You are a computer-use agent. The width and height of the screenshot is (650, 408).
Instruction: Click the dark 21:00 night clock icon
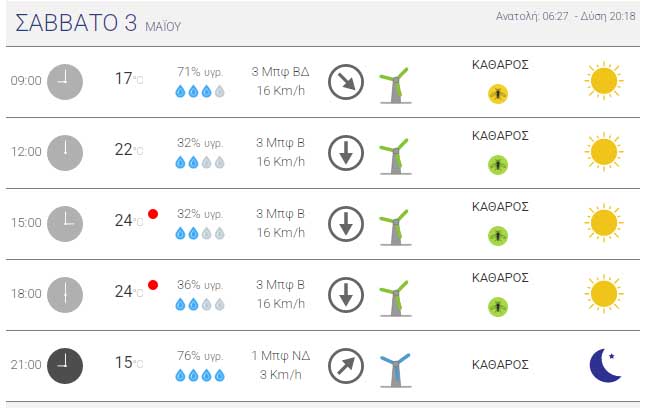point(65,366)
